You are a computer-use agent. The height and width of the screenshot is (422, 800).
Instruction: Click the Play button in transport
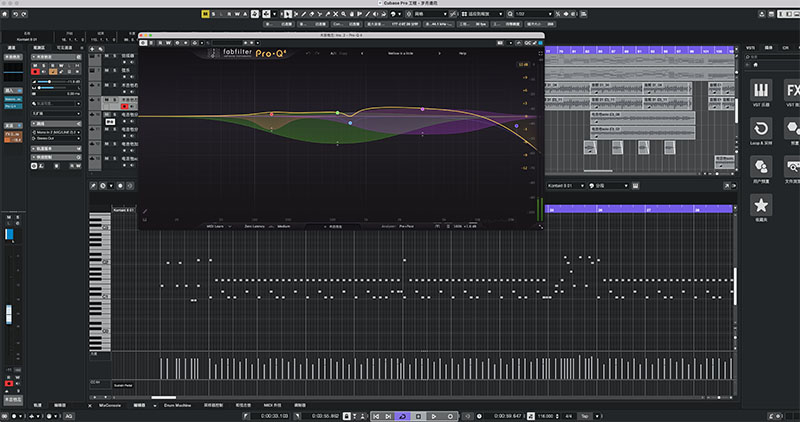(434, 416)
